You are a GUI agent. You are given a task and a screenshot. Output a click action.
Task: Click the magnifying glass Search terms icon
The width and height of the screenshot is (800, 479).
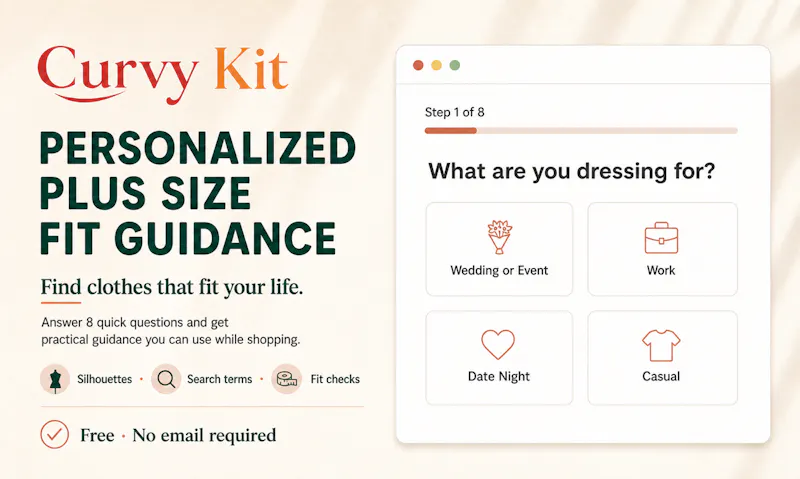pos(166,379)
